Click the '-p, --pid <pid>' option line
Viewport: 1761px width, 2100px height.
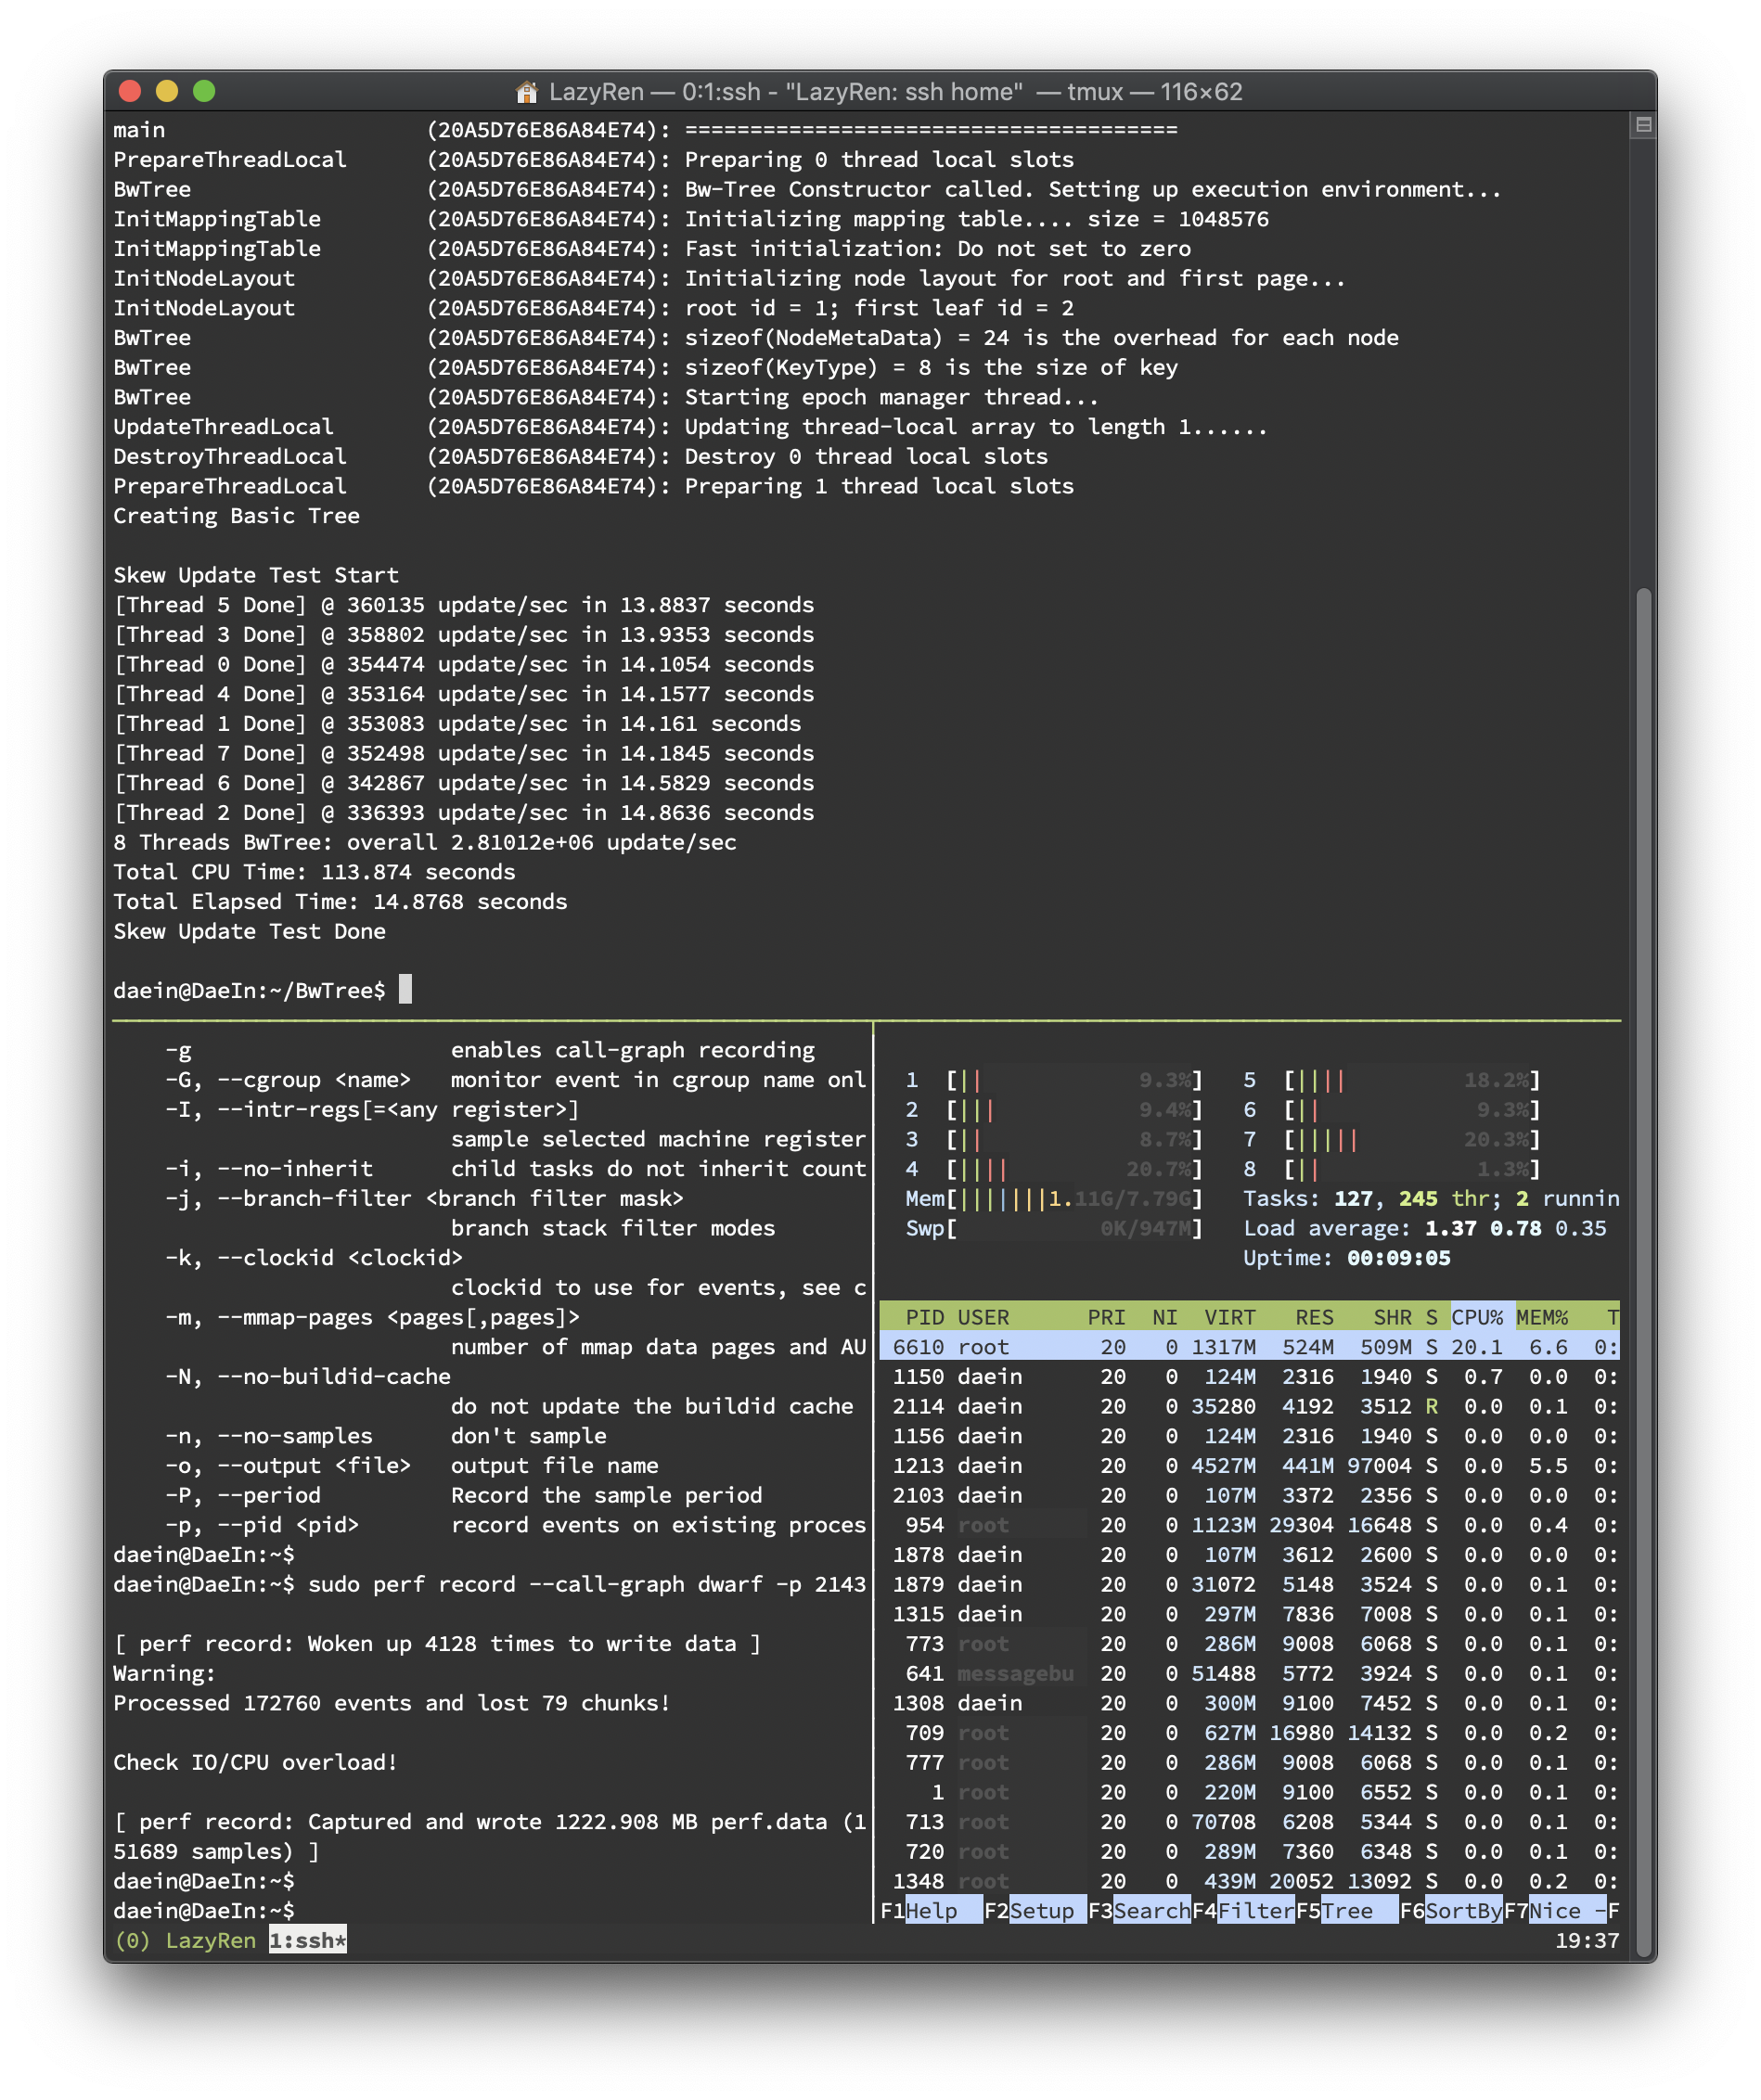515,1525
